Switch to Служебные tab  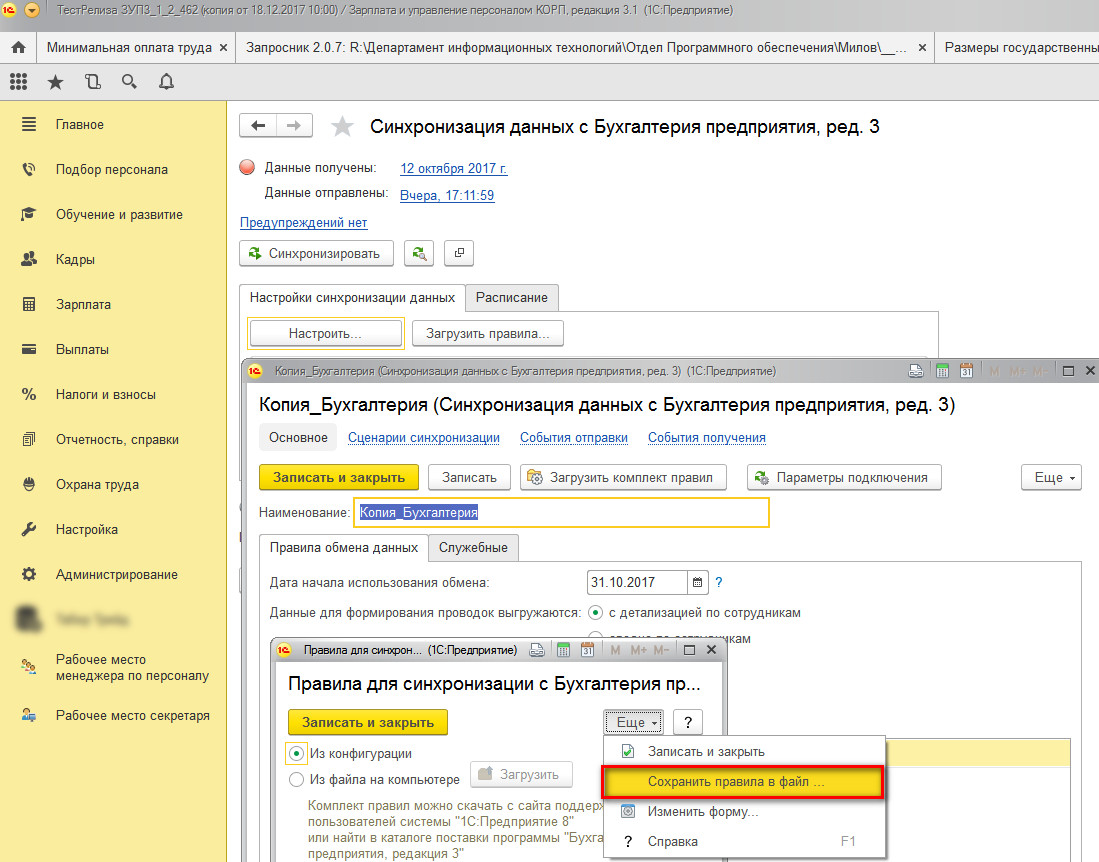pyautogui.click(x=473, y=547)
